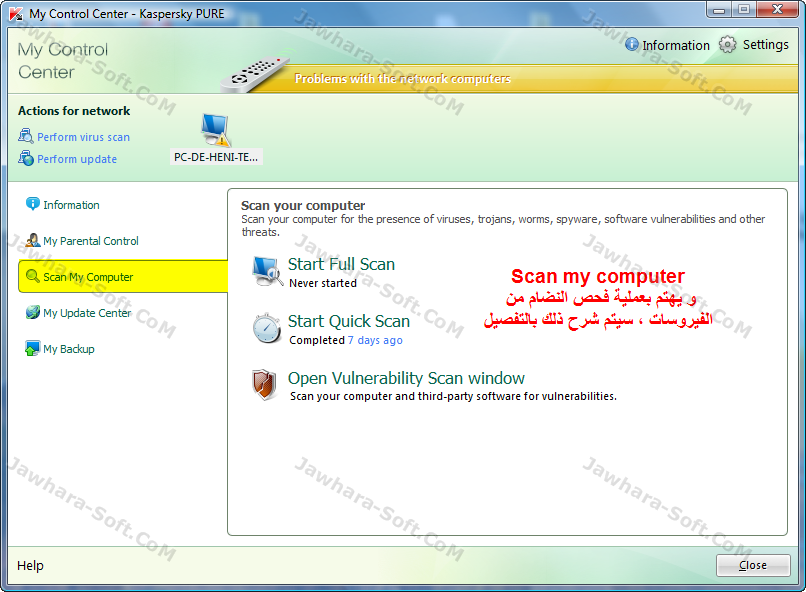
Task: Minimize the Kaspersky PURE window
Action: click(x=719, y=10)
